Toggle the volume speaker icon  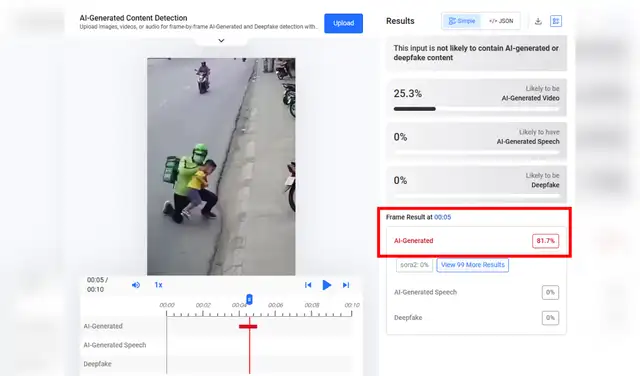[x=136, y=285]
